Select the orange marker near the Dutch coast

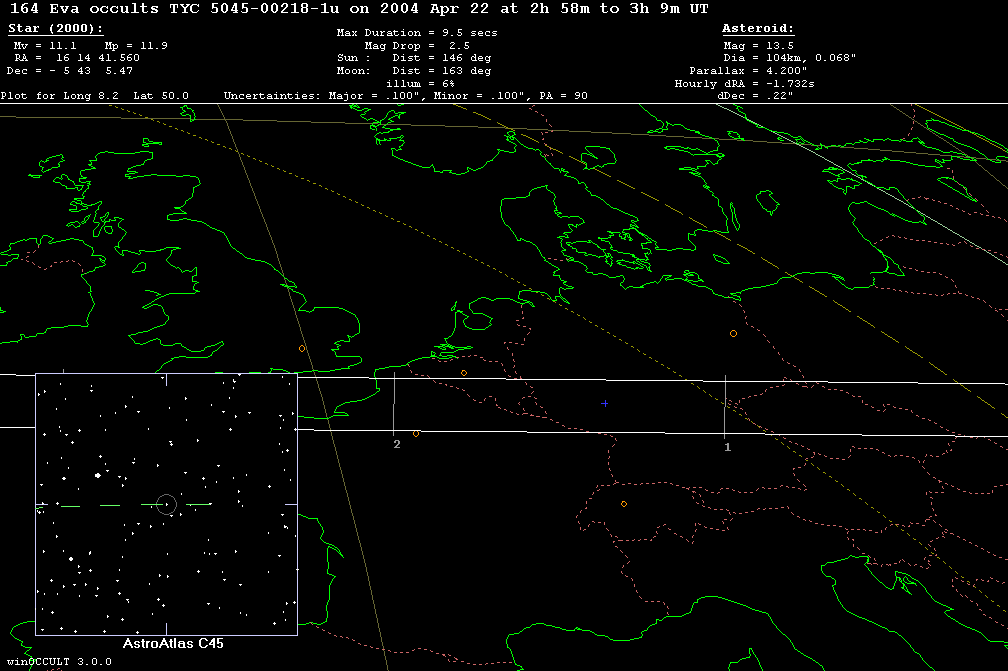pos(464,373)
